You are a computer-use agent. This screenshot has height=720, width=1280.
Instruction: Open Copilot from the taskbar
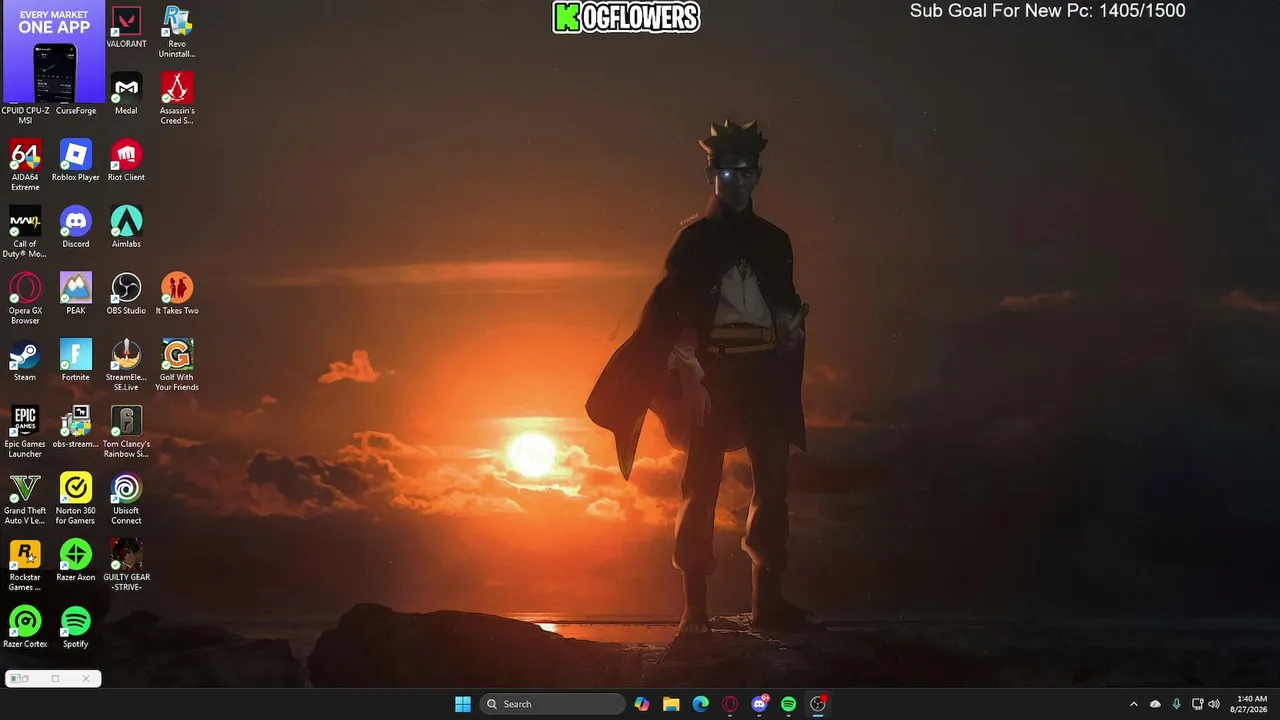[x=642, y=704]
